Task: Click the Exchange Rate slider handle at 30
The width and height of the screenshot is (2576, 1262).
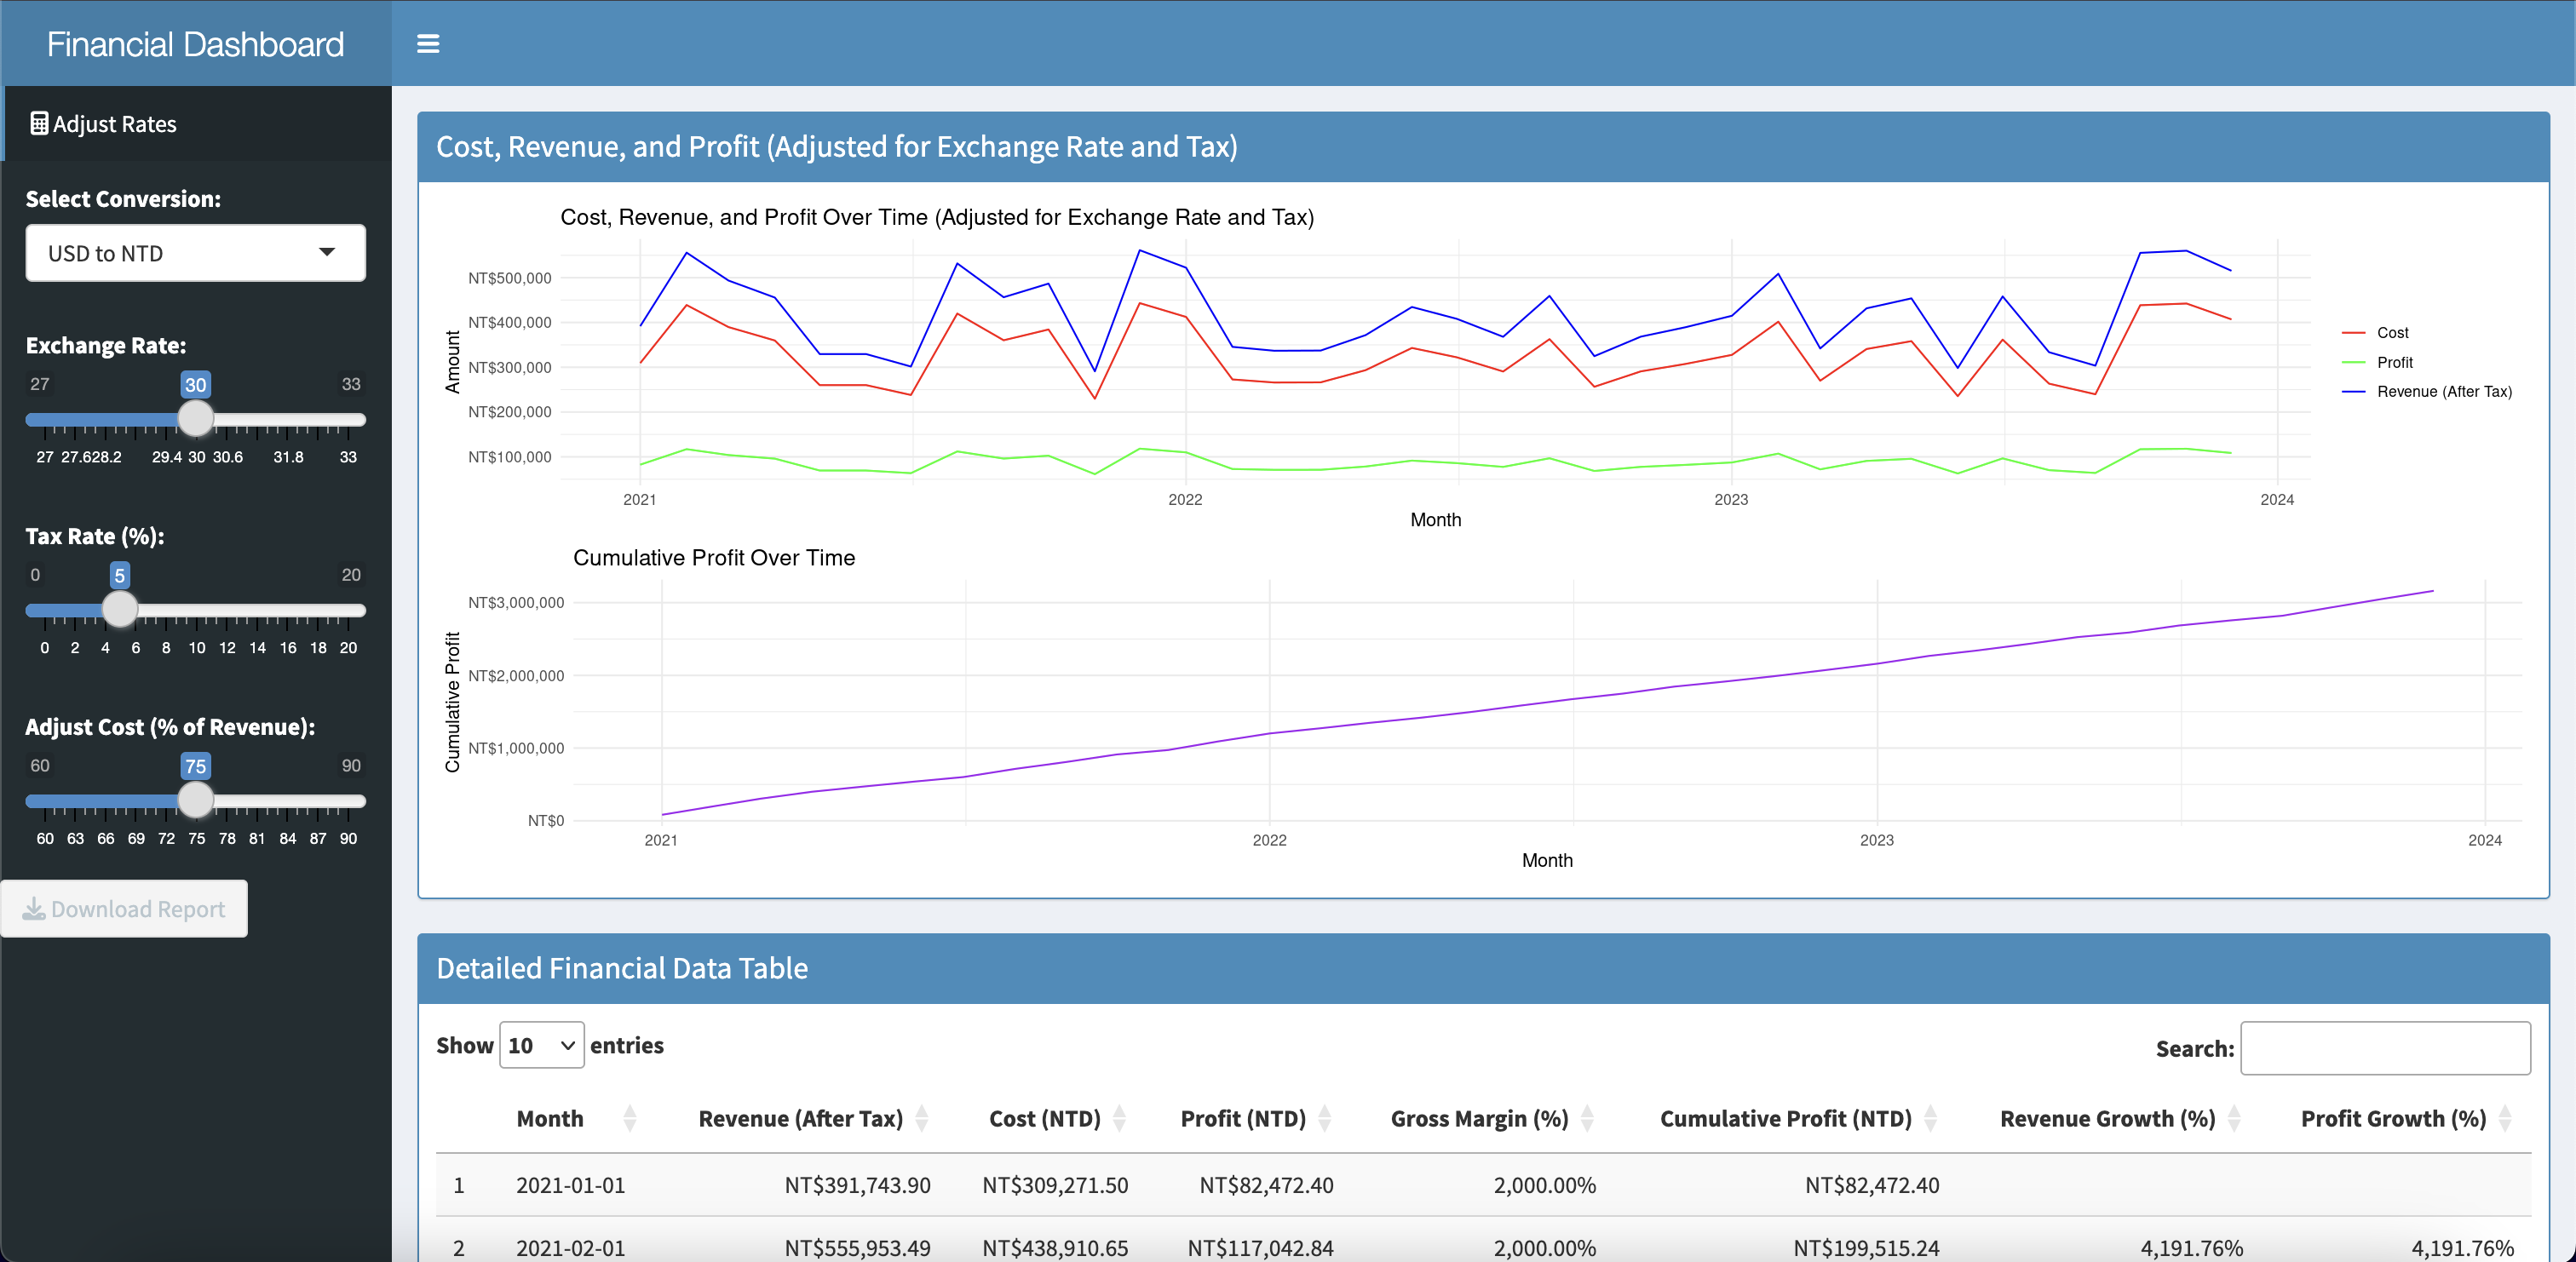Action: (195, 418)
